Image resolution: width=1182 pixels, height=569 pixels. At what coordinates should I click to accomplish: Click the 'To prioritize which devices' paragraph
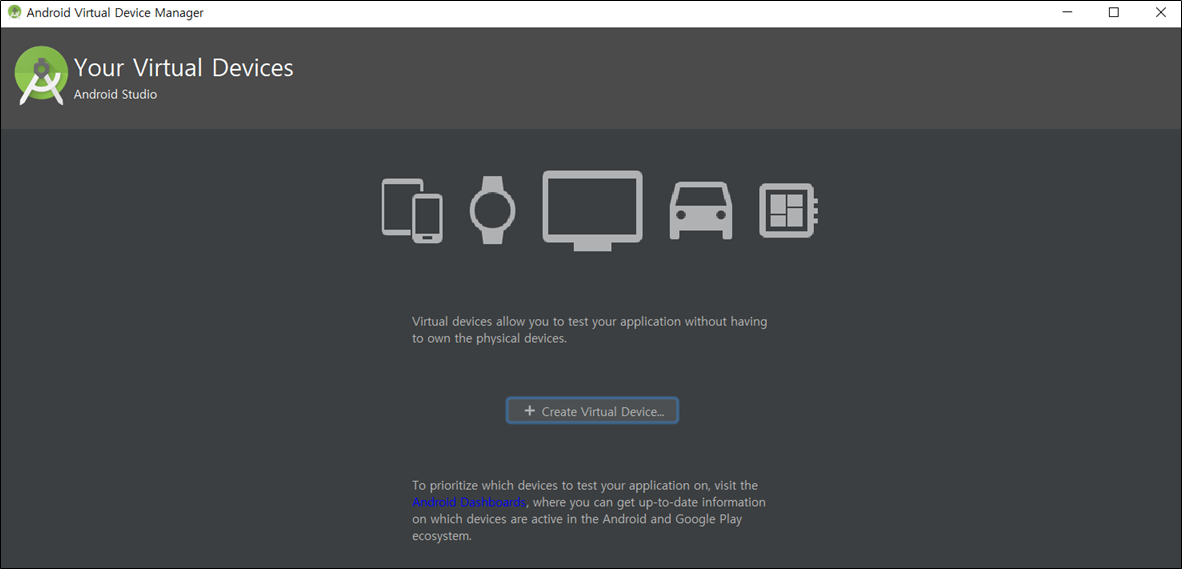click(589, 511)
